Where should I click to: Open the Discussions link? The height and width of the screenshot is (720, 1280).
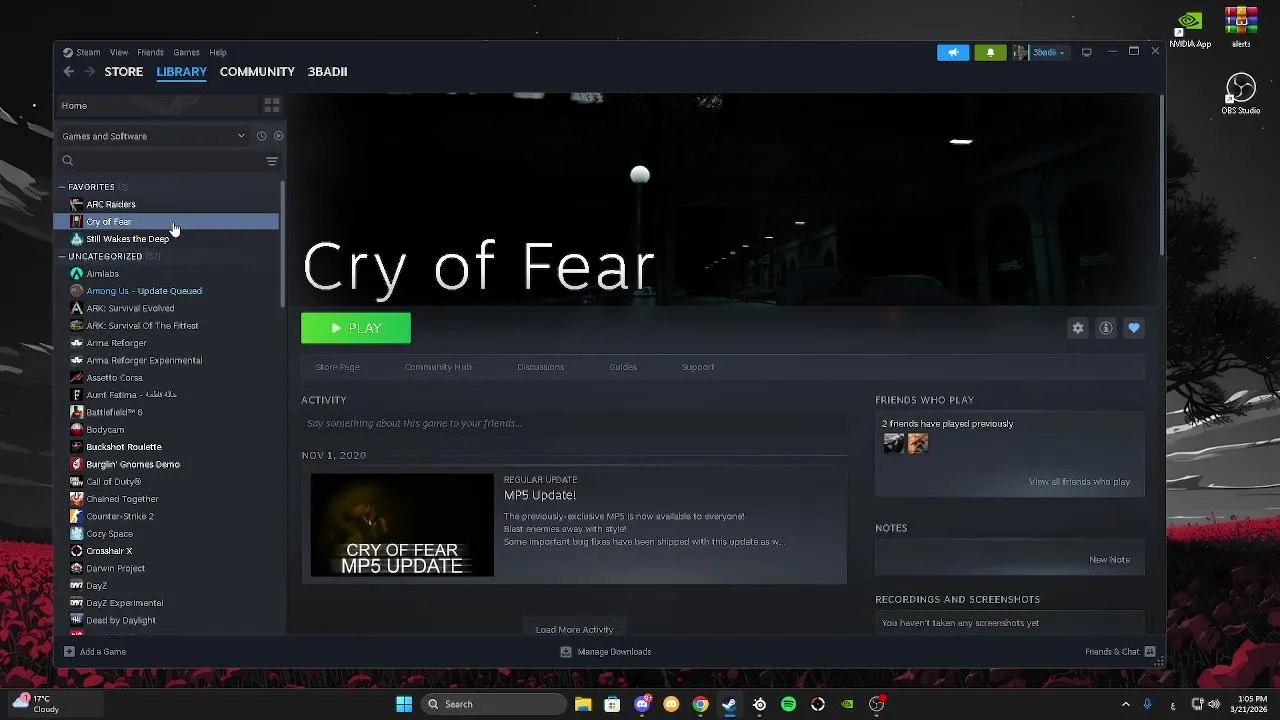(541, 367)
